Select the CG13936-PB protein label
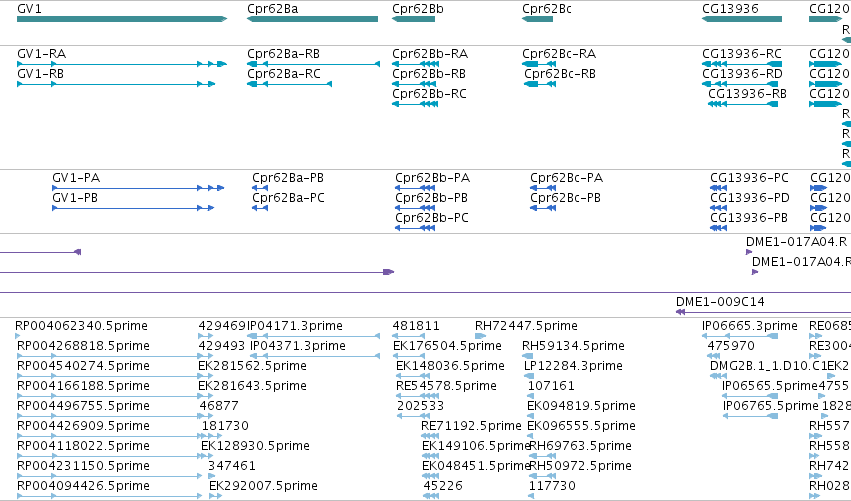851x501 pixels. [x=749, y=218]
